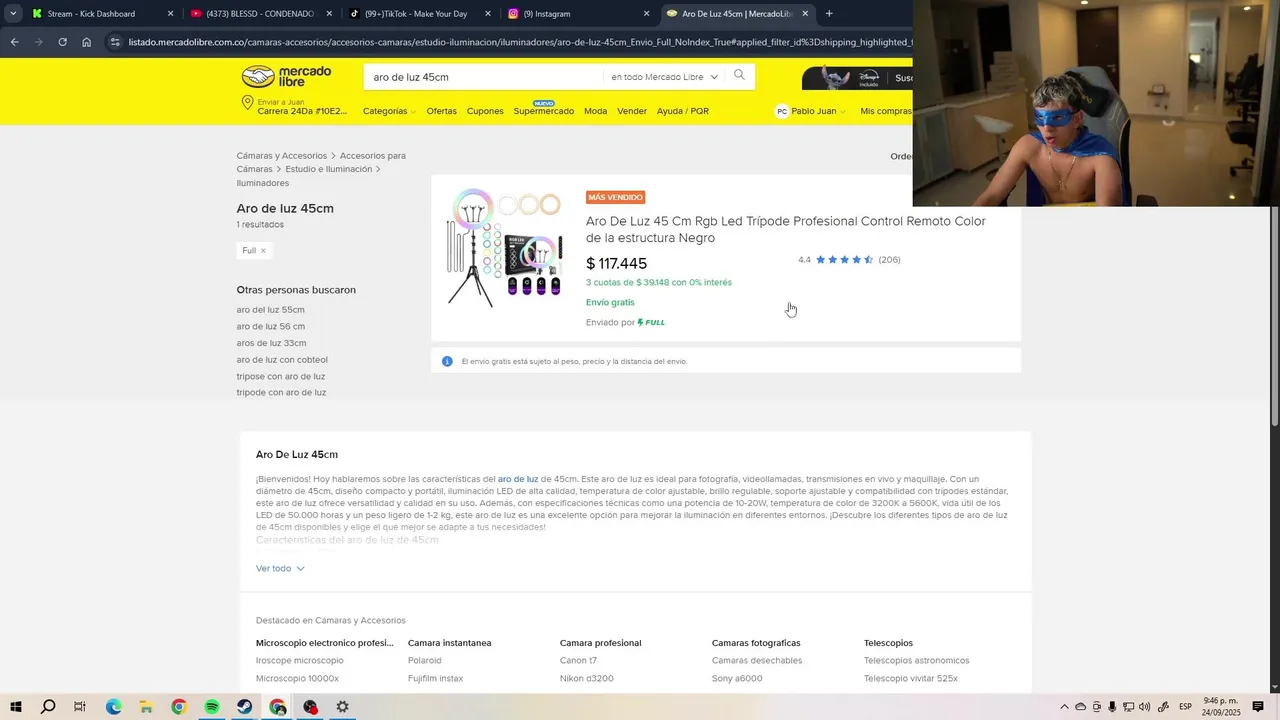Click Cámaras y Accesorios breadcrumb

[x=282, y=156]
